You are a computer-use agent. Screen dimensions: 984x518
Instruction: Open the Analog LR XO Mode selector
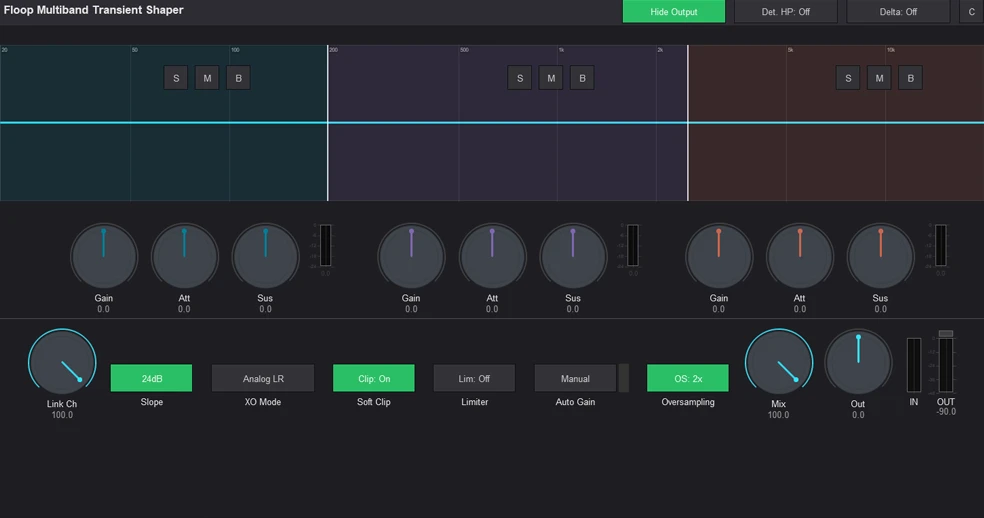point(263,378)
